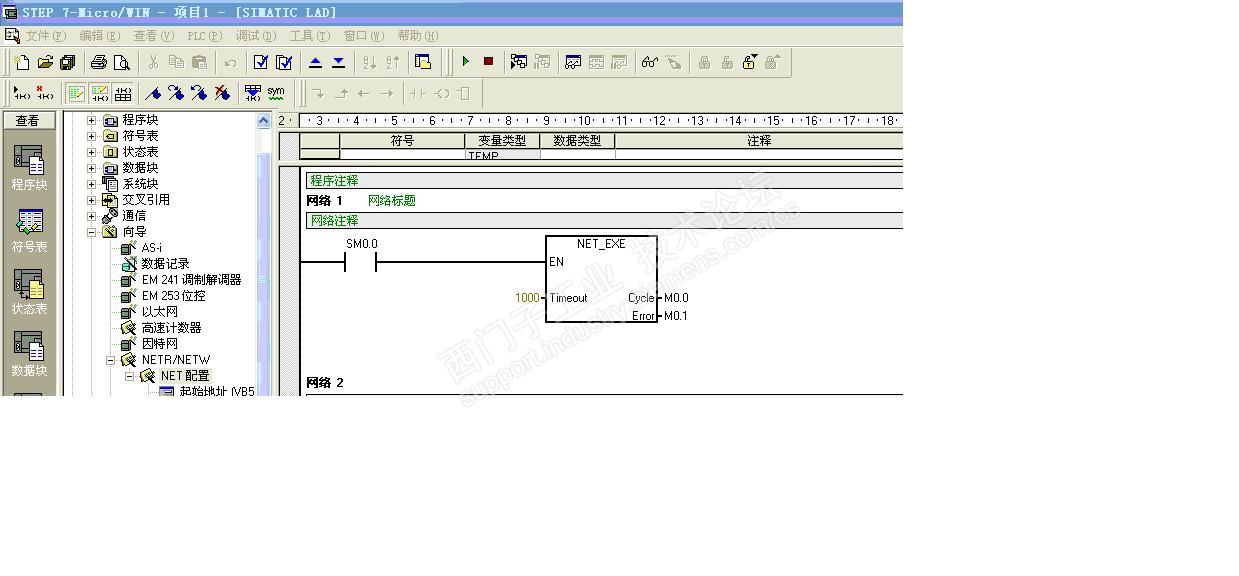This screenshot has height=576, width=1239.
Task: Collapse the NETR/NETW tree node
Action: tap(111, 360)
